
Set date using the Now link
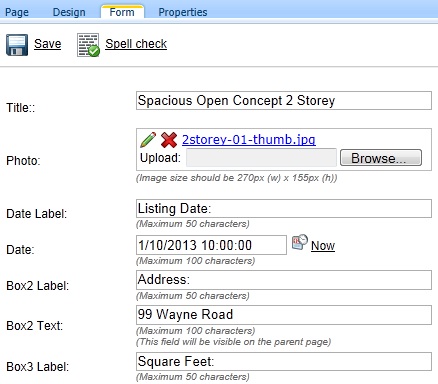click(323, 246)
